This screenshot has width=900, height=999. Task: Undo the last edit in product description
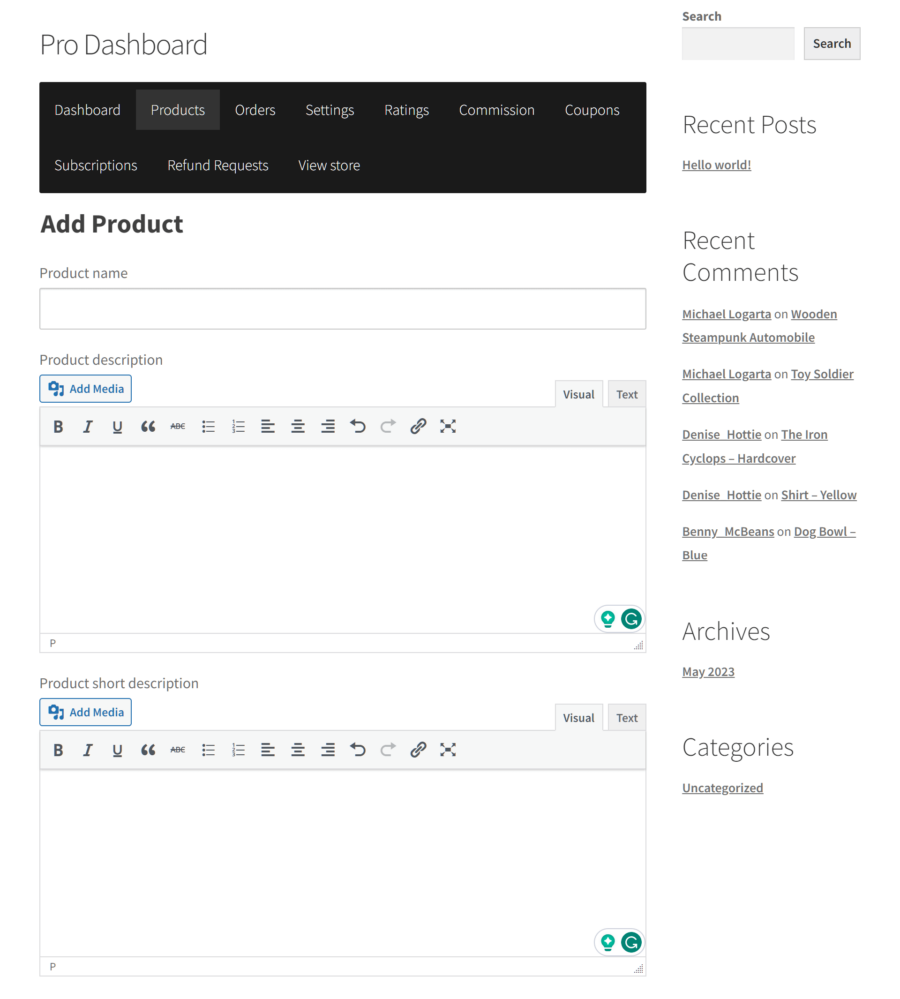(x=358, y=426)
